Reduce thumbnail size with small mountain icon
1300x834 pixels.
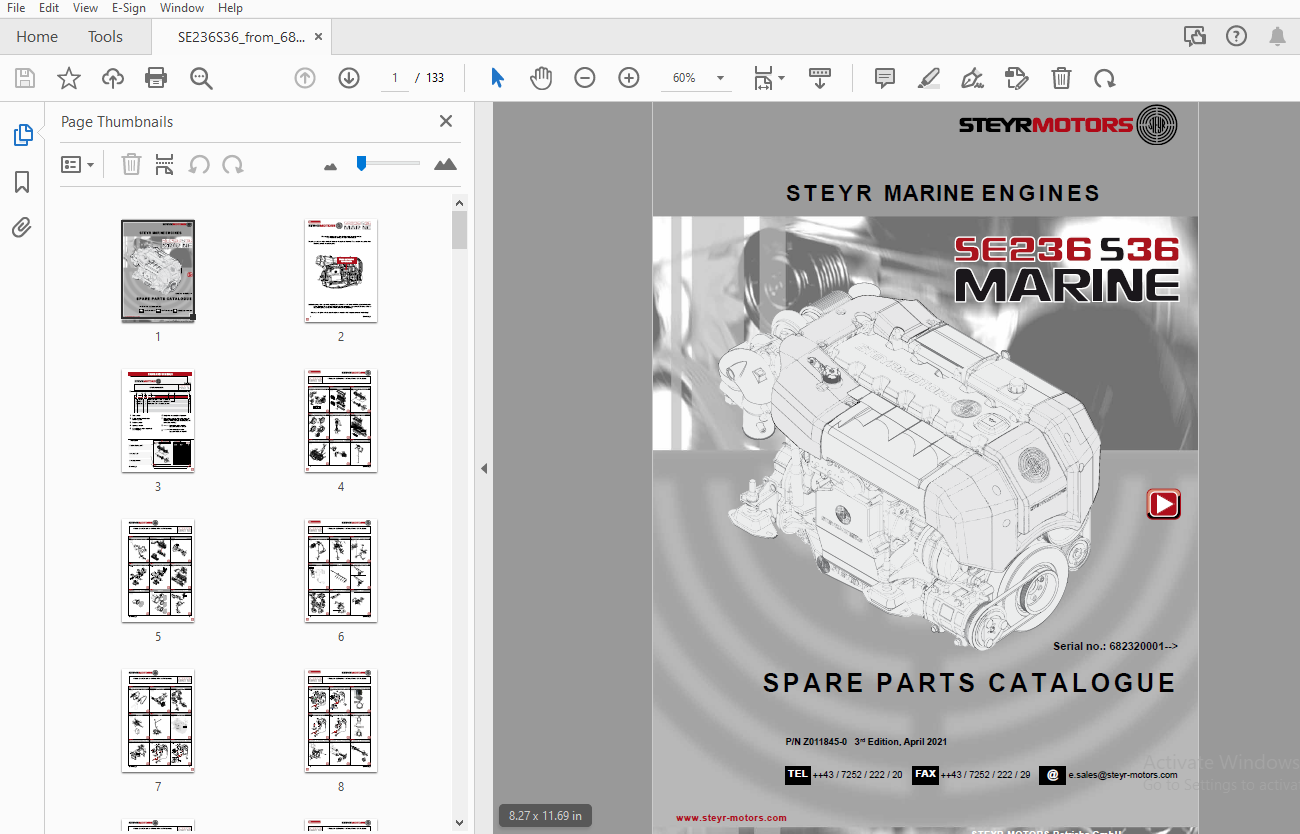click(331, 166)
